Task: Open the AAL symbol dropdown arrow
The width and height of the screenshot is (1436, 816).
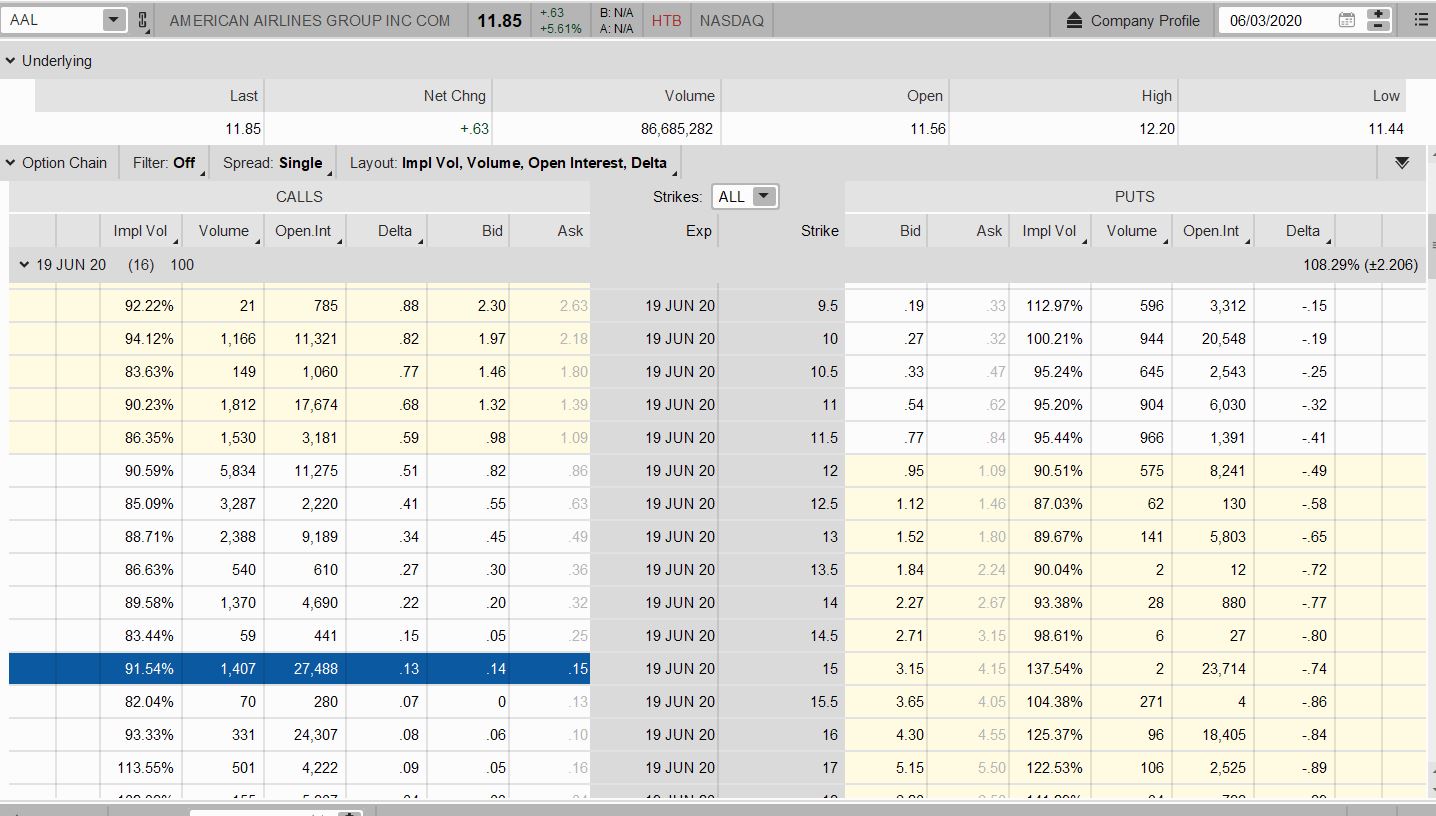Action: (x=113, y=20)
